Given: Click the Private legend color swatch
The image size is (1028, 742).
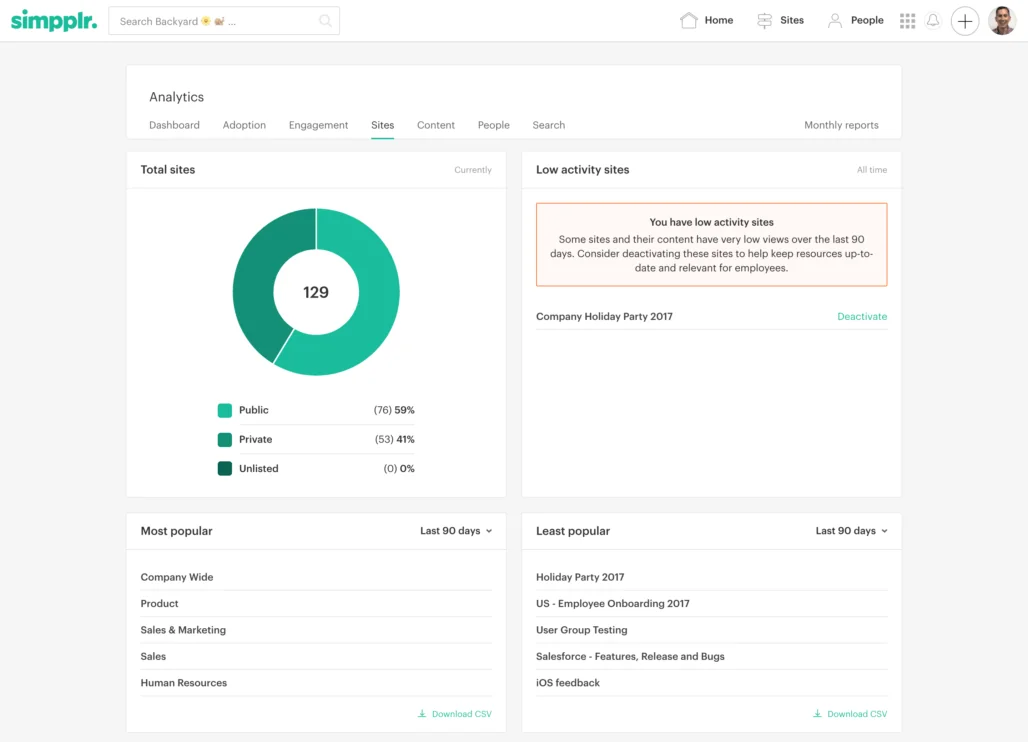Looking at the screenshot, I should click(x=225, y=440).
